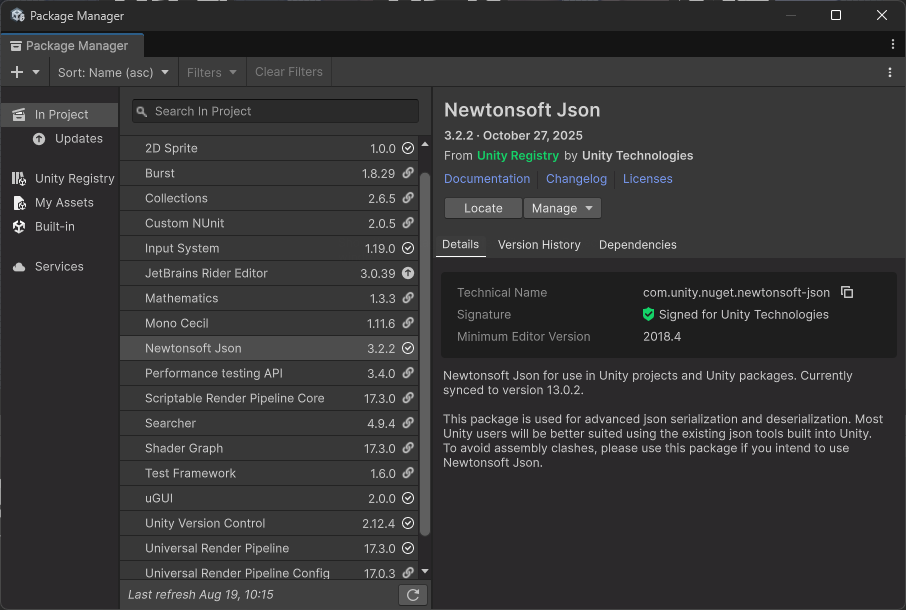Open the Changelog link
This screenshot has width=906, height=610.
(576, 179)
